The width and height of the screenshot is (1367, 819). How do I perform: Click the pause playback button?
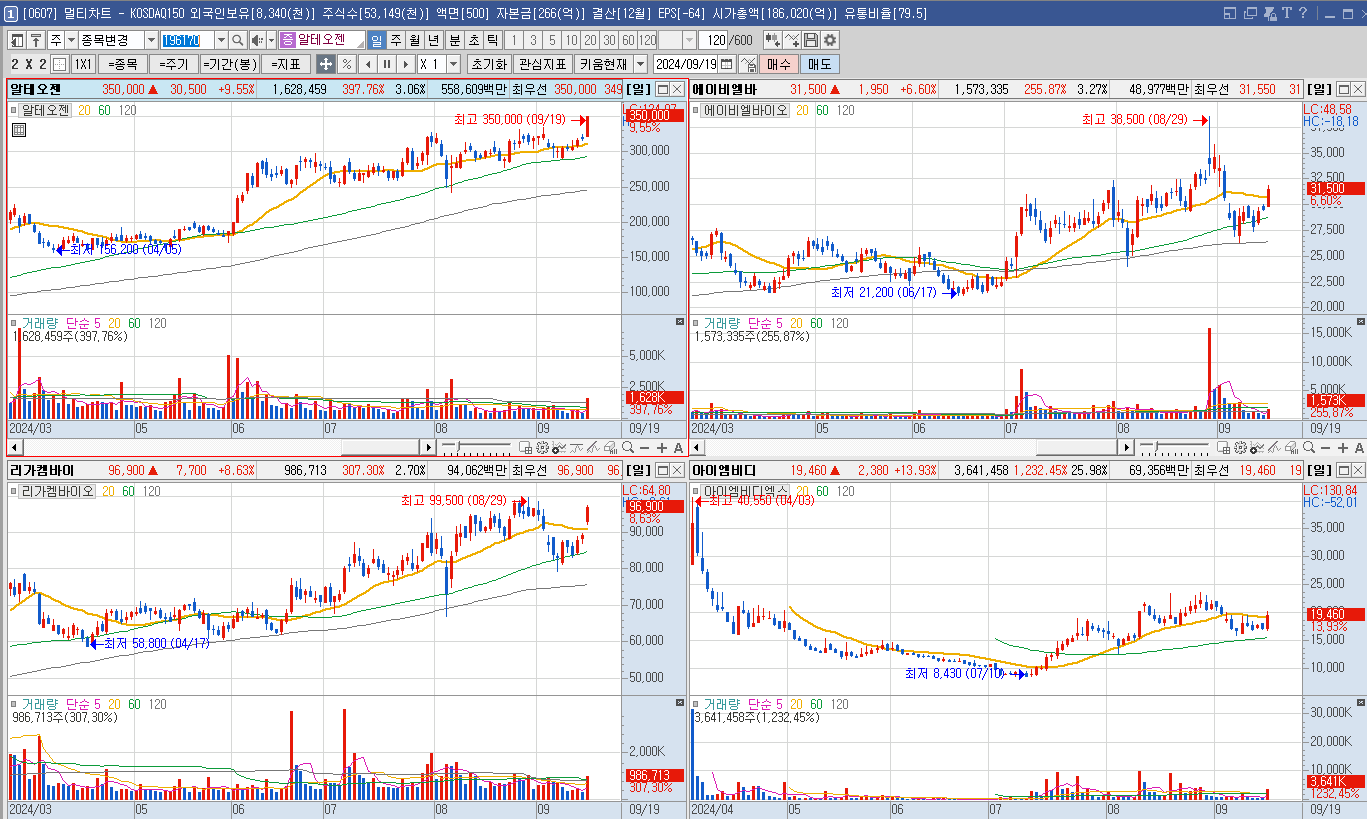tap(386, 64)
